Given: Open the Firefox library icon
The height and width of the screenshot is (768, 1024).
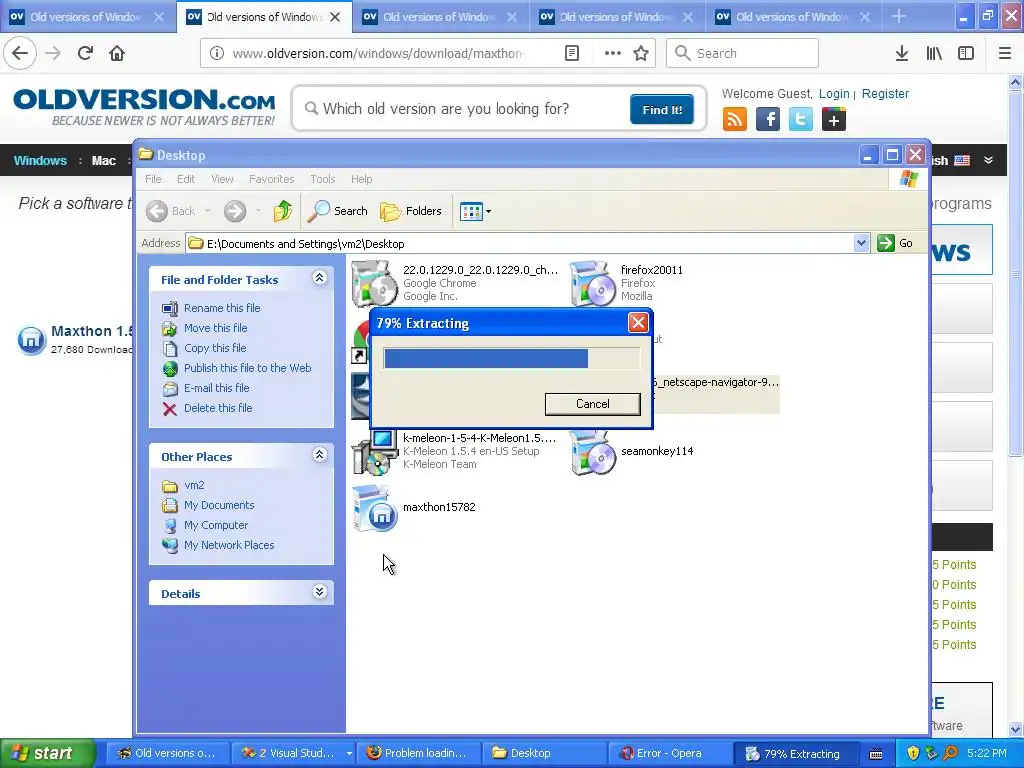Looking at the screenshot, I should click(934, 54).
